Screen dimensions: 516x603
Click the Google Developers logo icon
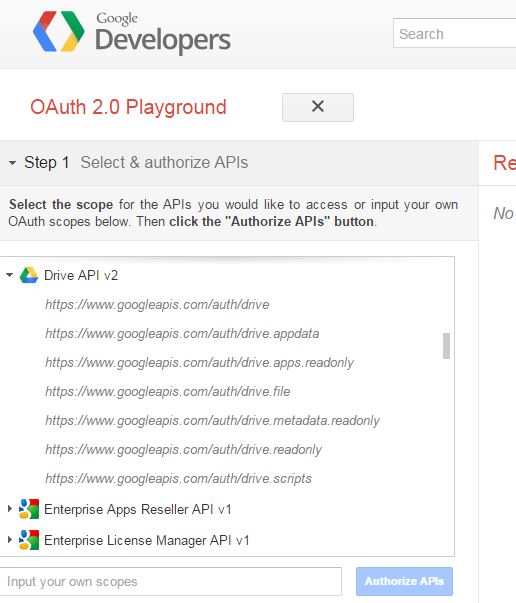click(59, 31)
